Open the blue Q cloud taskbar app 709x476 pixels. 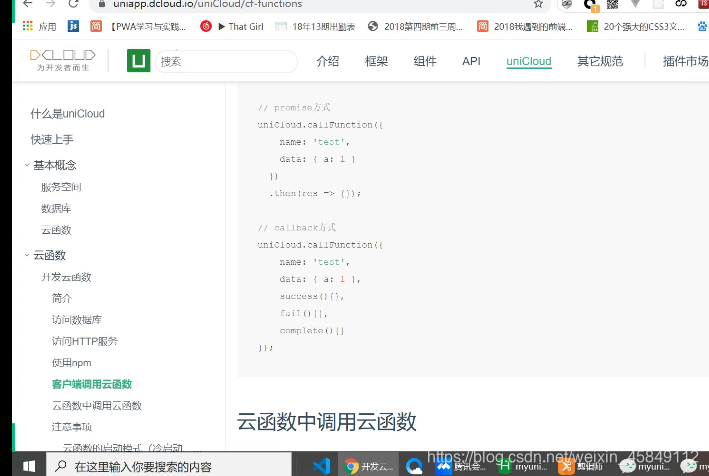coord(414,466)
